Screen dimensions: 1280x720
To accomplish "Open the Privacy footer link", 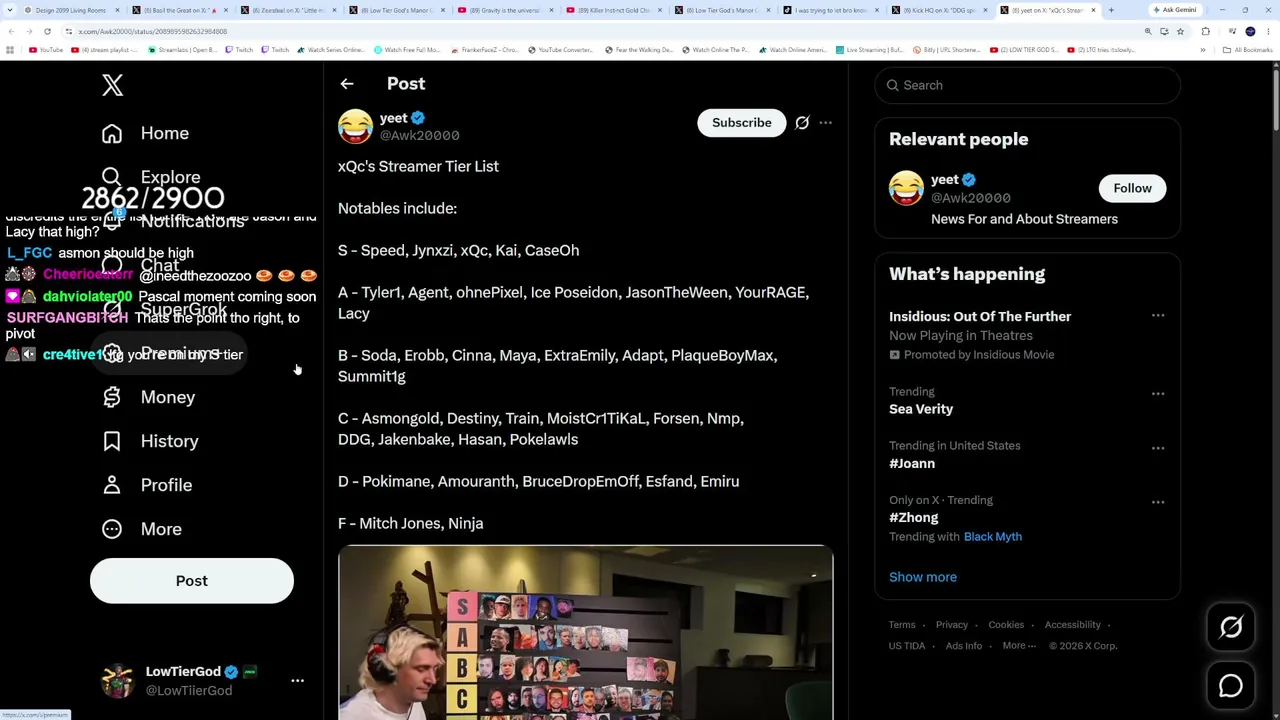I will (x=952, y=625).
